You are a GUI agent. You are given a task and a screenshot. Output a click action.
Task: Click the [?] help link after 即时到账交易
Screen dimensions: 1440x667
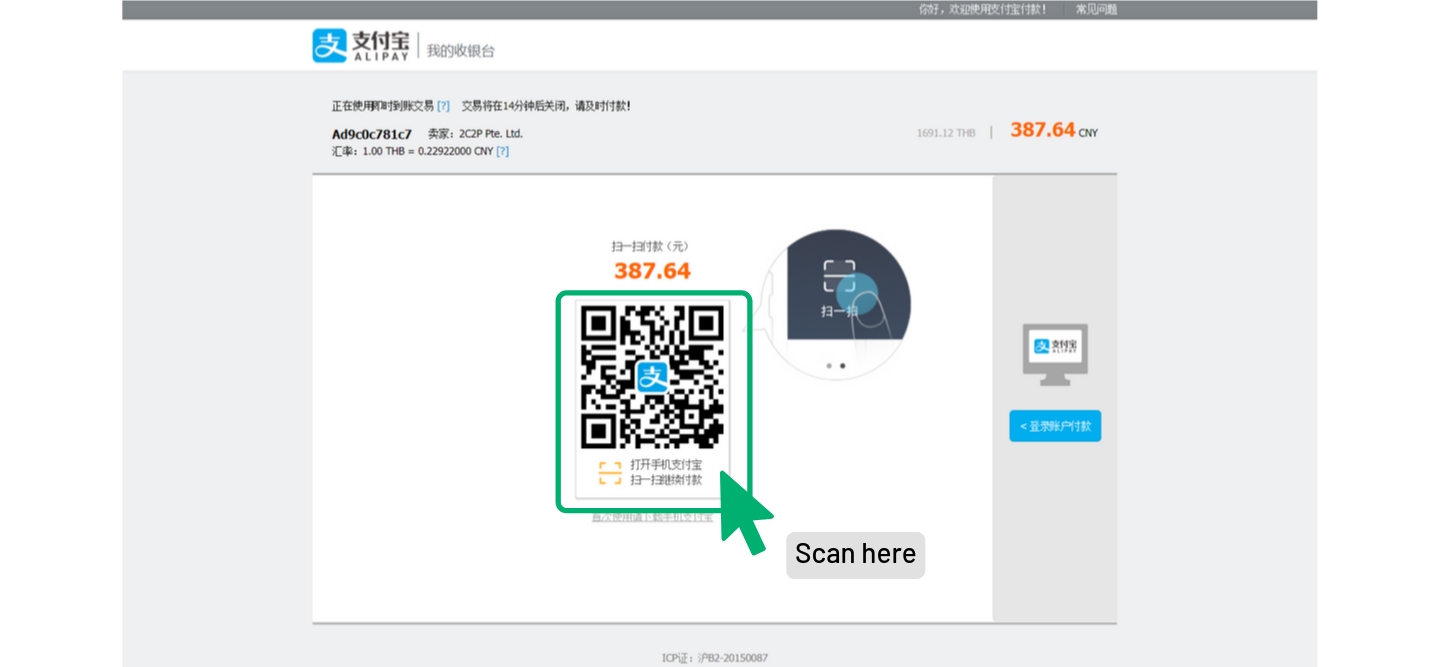click(443, 106)
